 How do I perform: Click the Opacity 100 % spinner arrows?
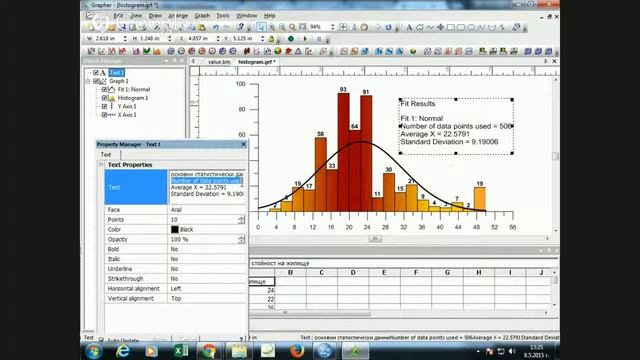point(241,239)
